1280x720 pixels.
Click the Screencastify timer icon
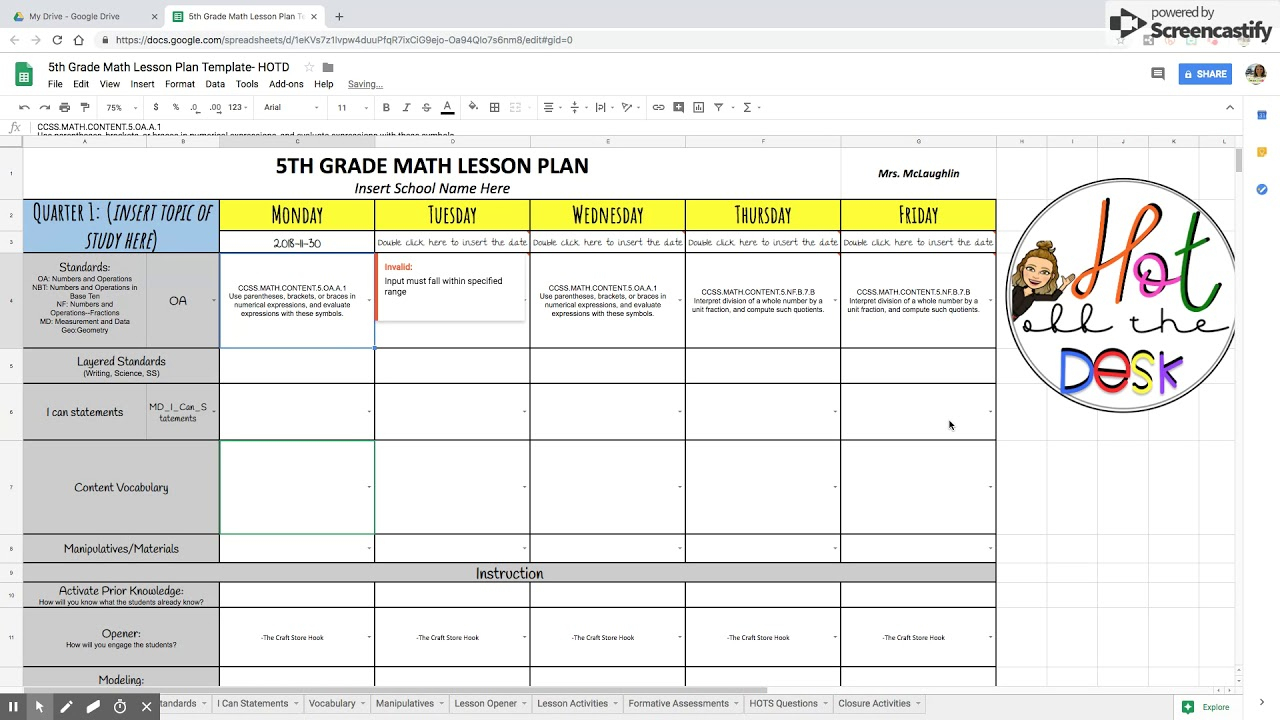(120, 707)
